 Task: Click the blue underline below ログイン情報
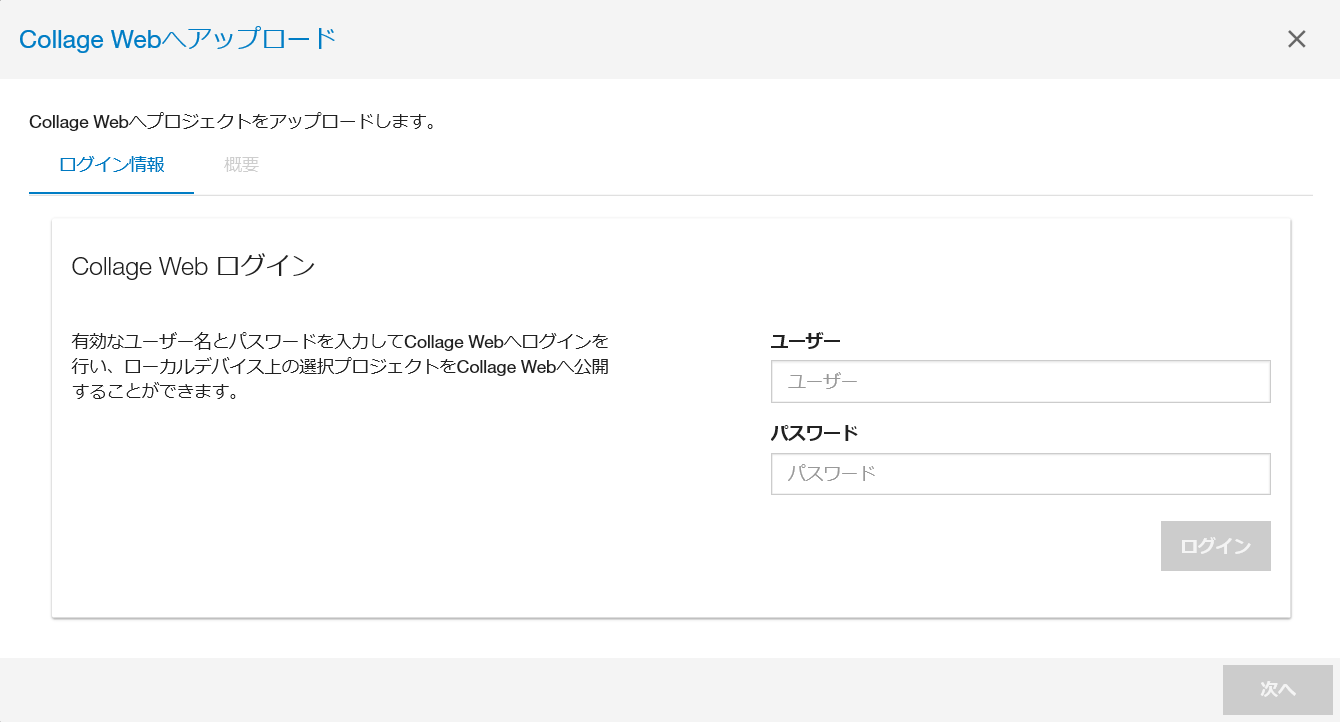[112, 192]
